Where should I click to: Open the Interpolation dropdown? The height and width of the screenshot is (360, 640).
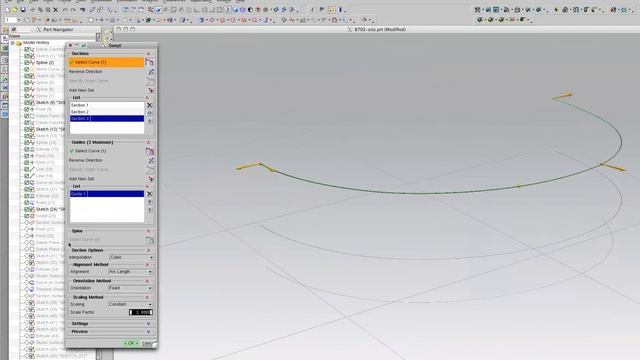[131, 257]
